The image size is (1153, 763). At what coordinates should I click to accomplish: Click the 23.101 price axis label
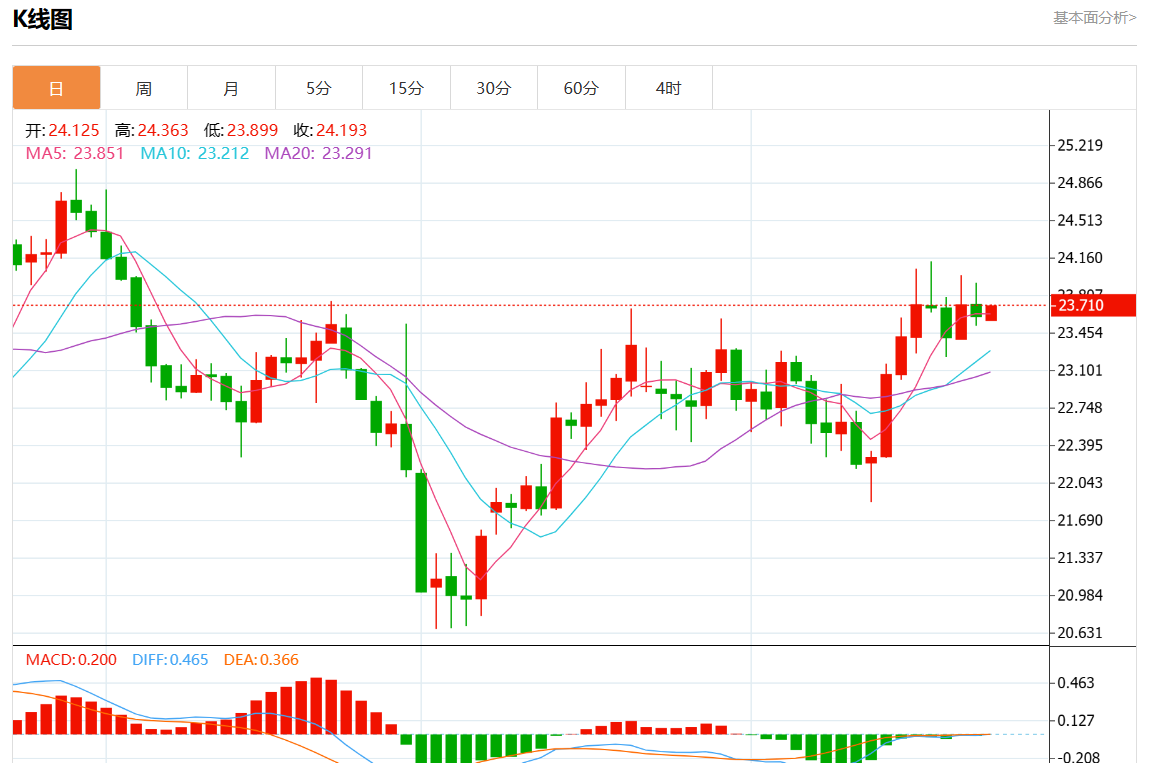[1079, 370]
